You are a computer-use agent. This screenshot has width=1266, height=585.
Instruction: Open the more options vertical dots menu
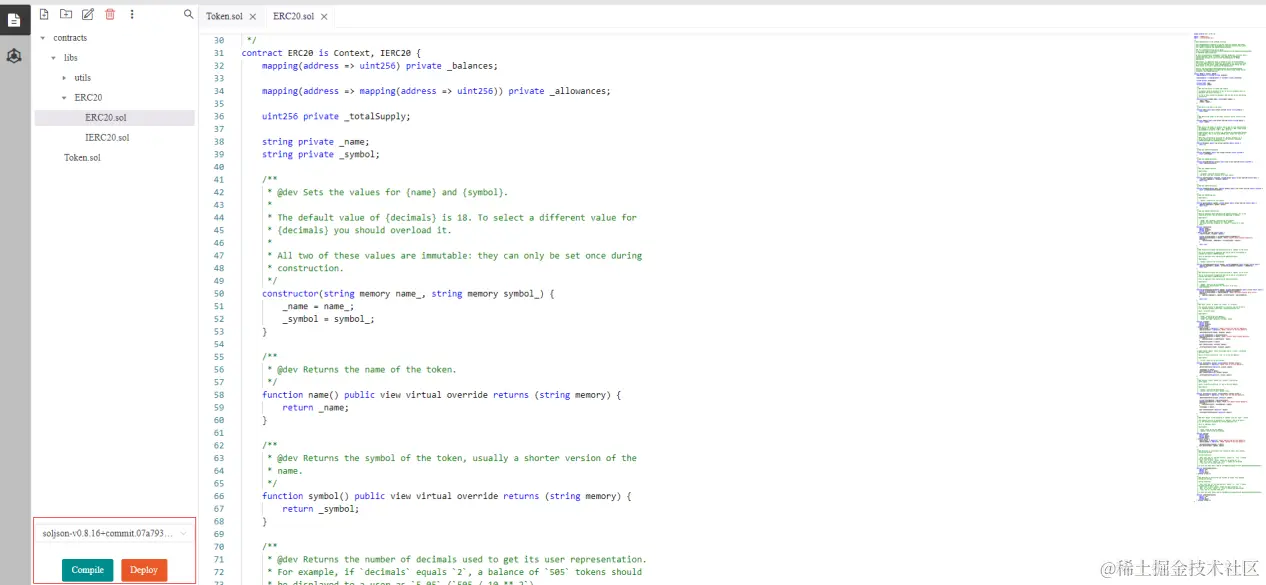tap(132, 14)
